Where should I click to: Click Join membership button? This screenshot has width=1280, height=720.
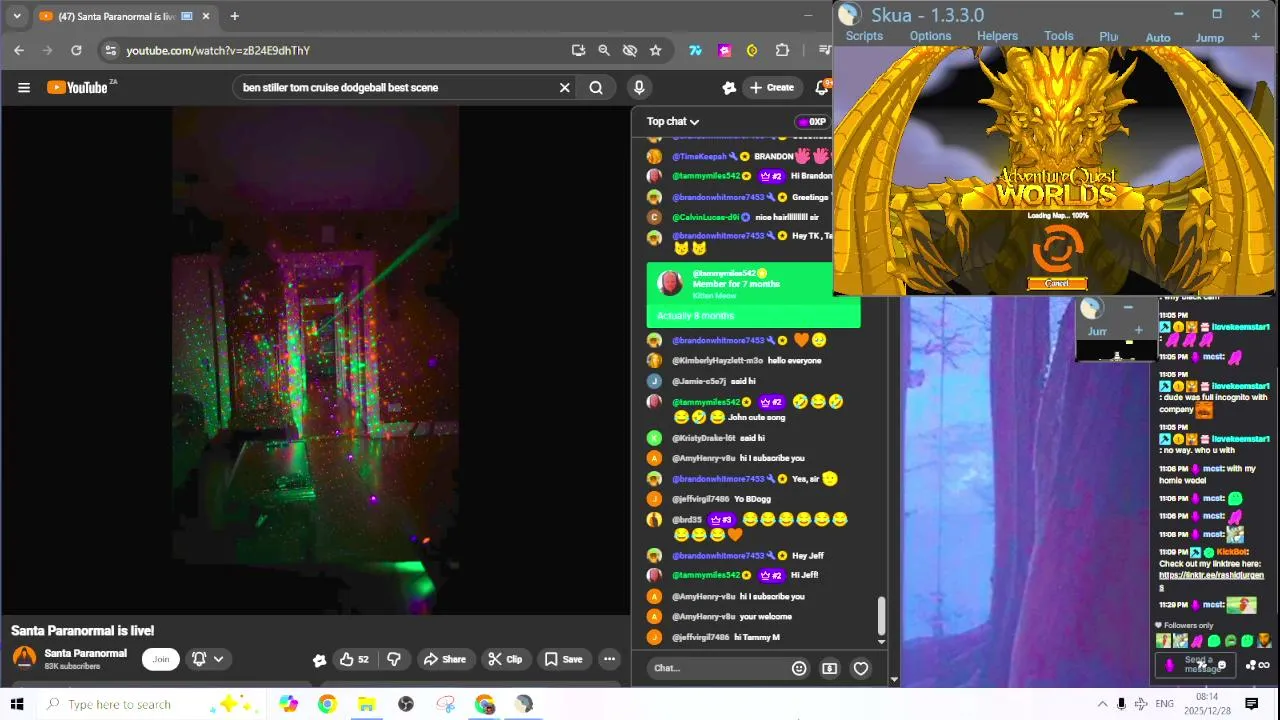tap(161, 659)
